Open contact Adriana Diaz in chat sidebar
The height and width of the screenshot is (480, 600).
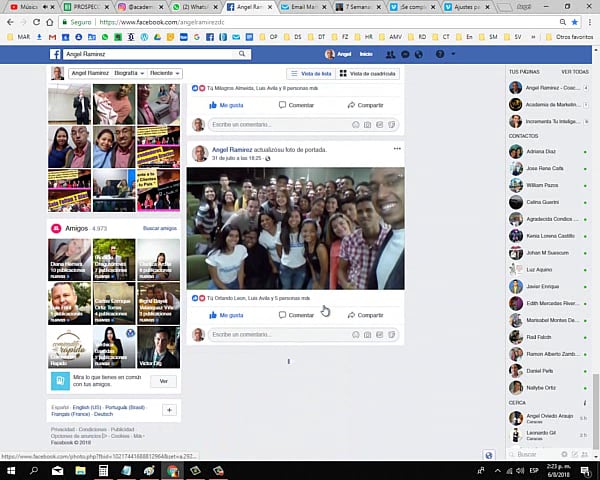tap(548, 152)
